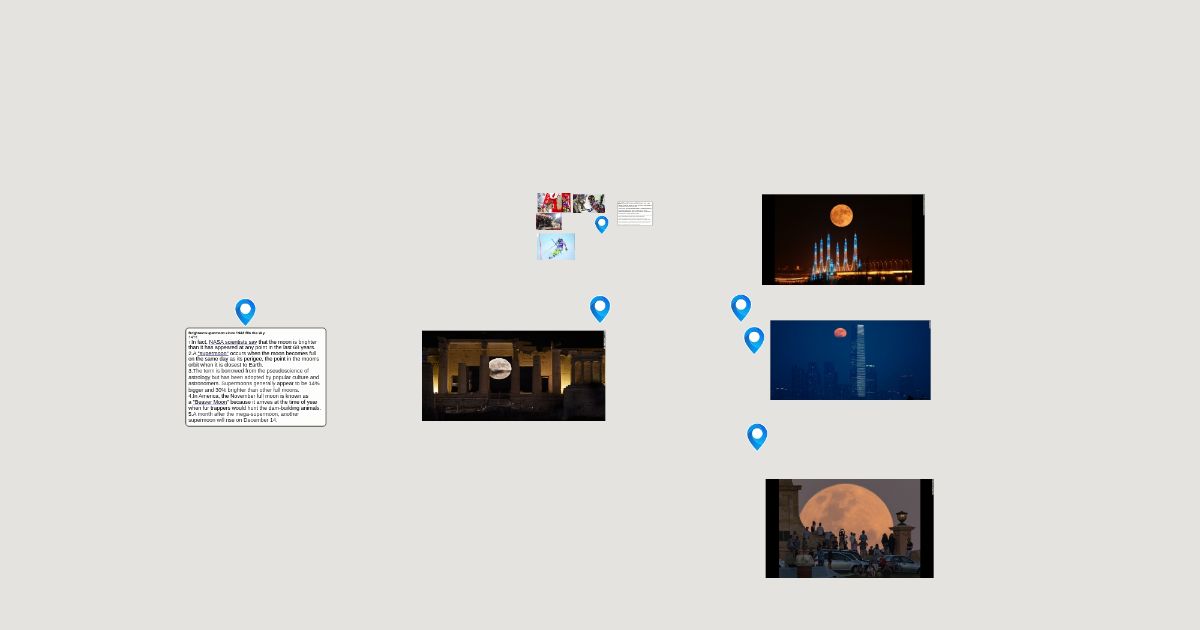The height and width of the screenshot is (630, 1200).
Task: Open the orange moon over lit bridge photo
Action: coord(843,239)
